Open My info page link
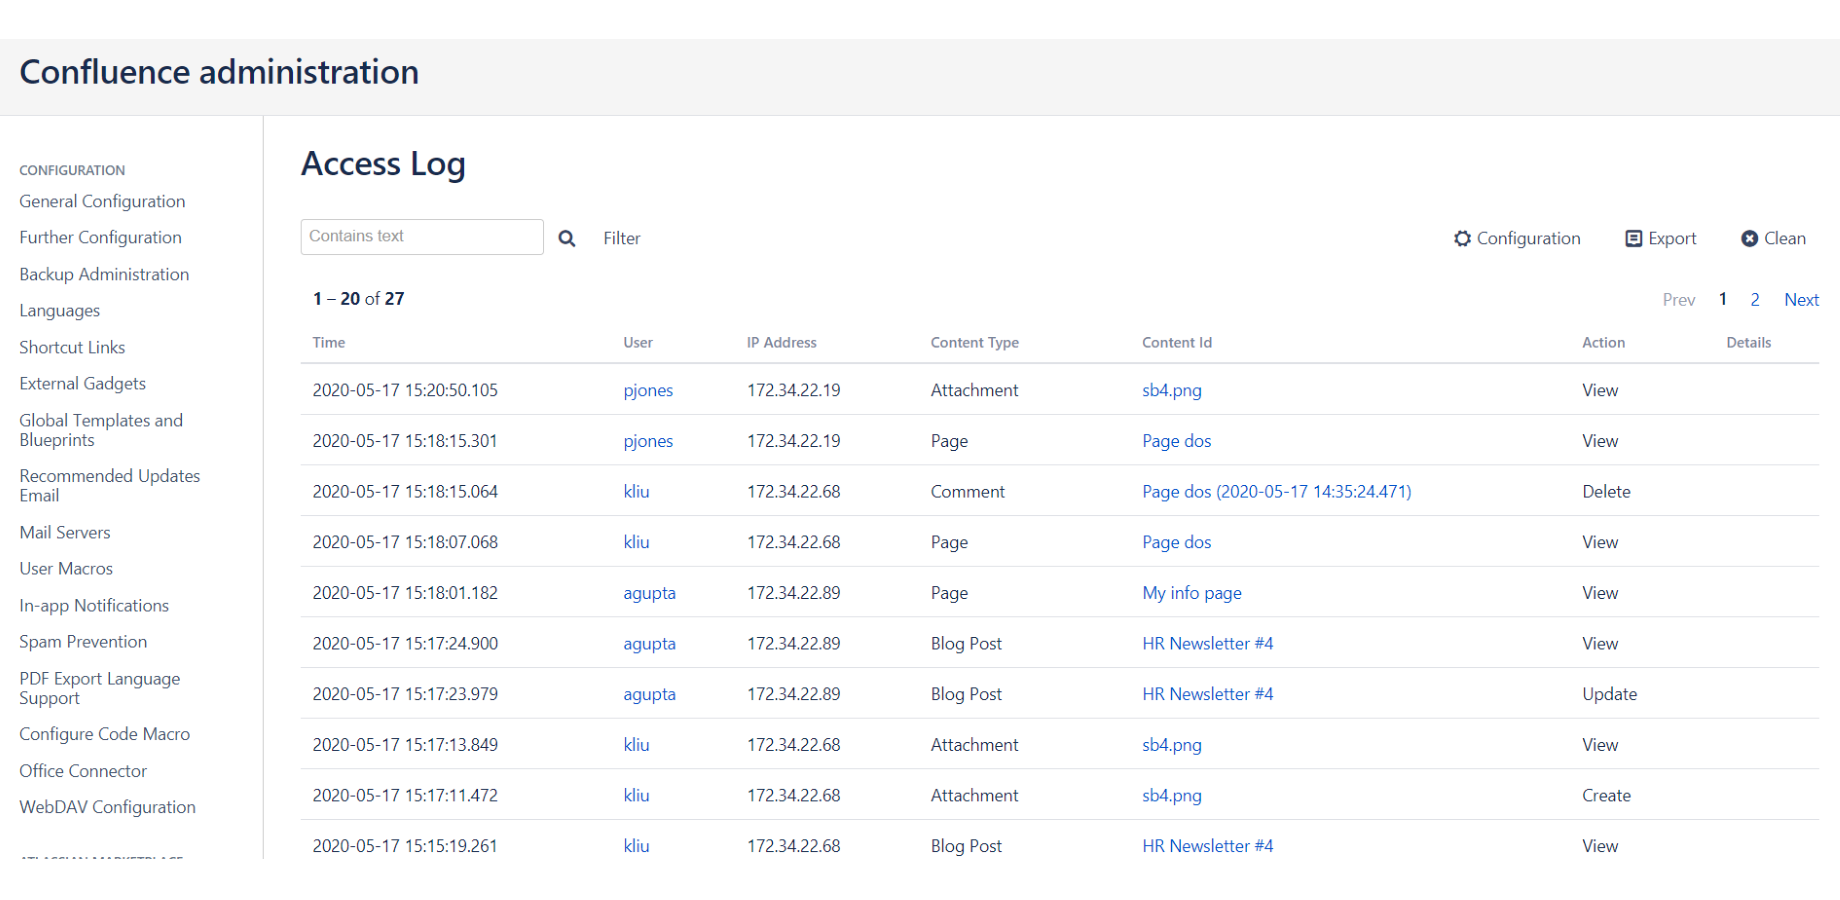 pyautogui.click(x=1191, y=593)
